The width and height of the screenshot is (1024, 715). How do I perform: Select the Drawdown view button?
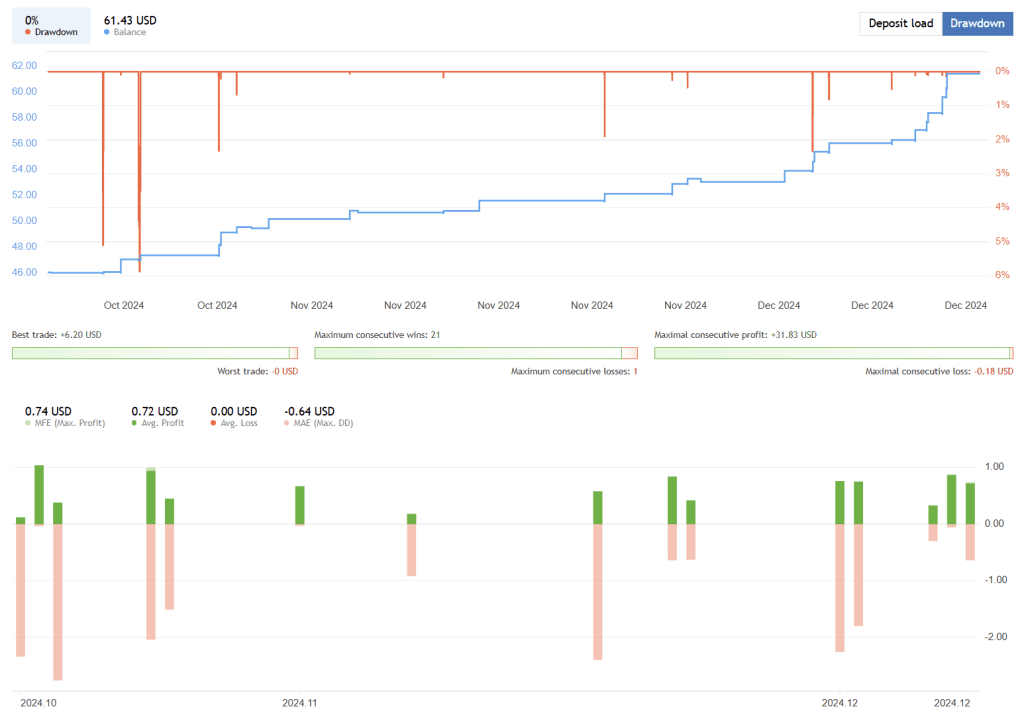tap(977, 23)
